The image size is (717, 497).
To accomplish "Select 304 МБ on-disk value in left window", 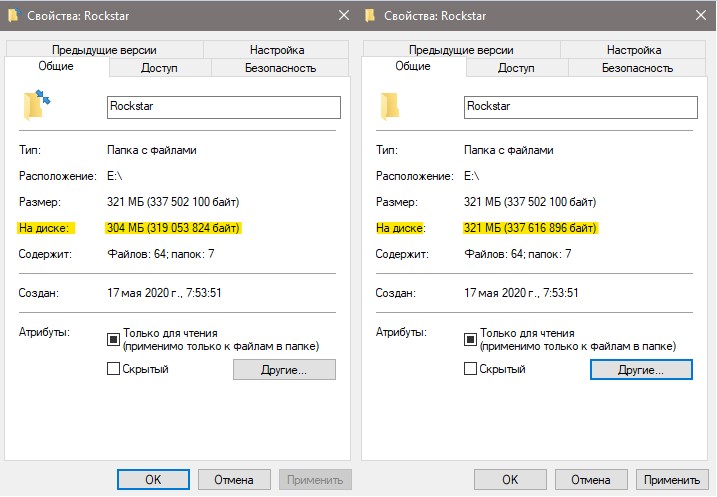I will 173,228.
